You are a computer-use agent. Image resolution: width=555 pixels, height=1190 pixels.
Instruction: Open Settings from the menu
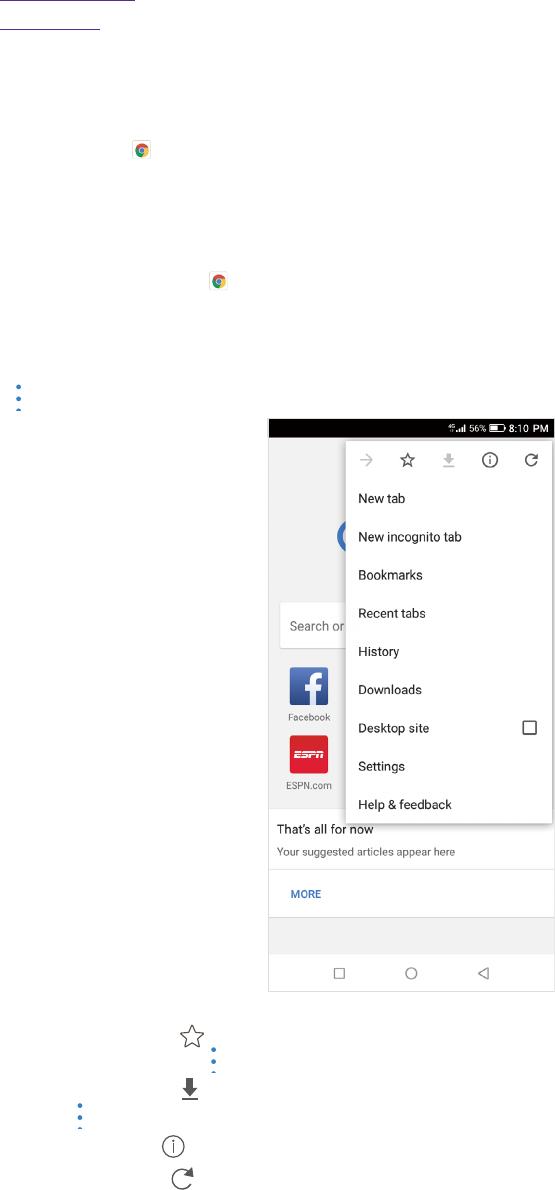[x=449, y=767]
